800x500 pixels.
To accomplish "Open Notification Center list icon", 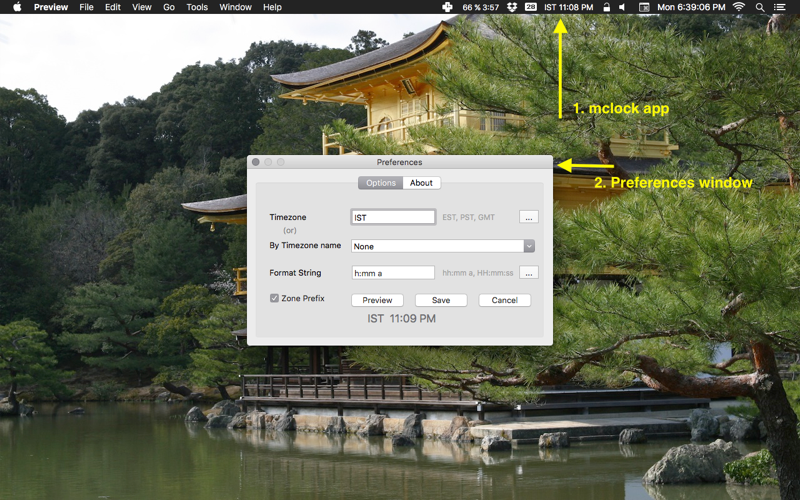I will (779, 7).
